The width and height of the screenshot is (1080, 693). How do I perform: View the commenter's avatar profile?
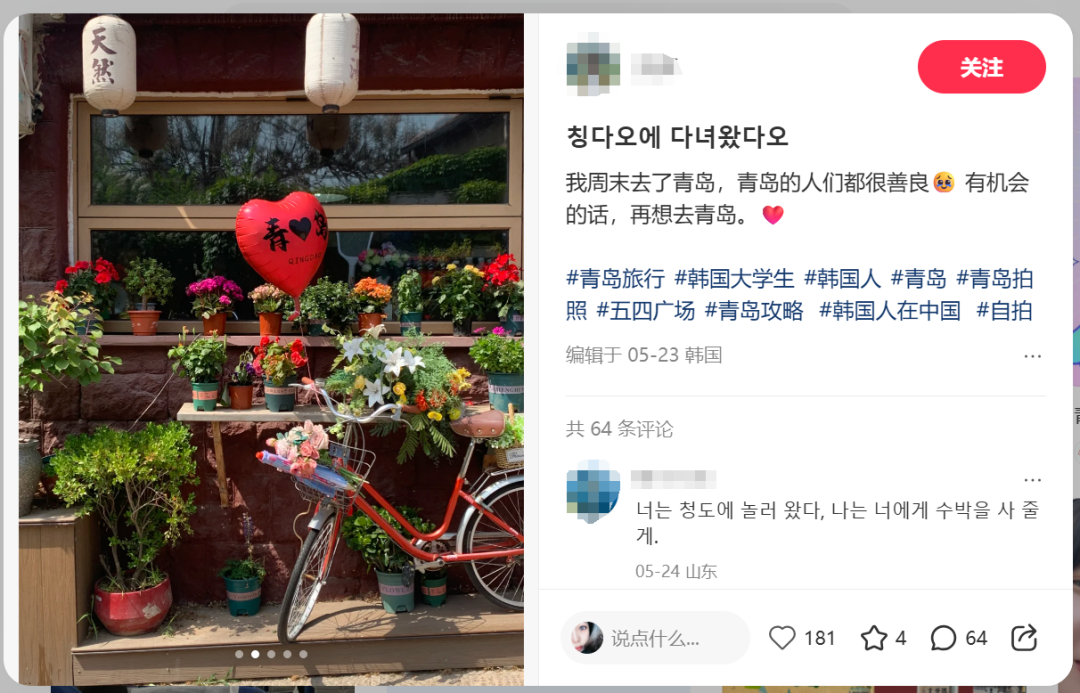point(593,490)
